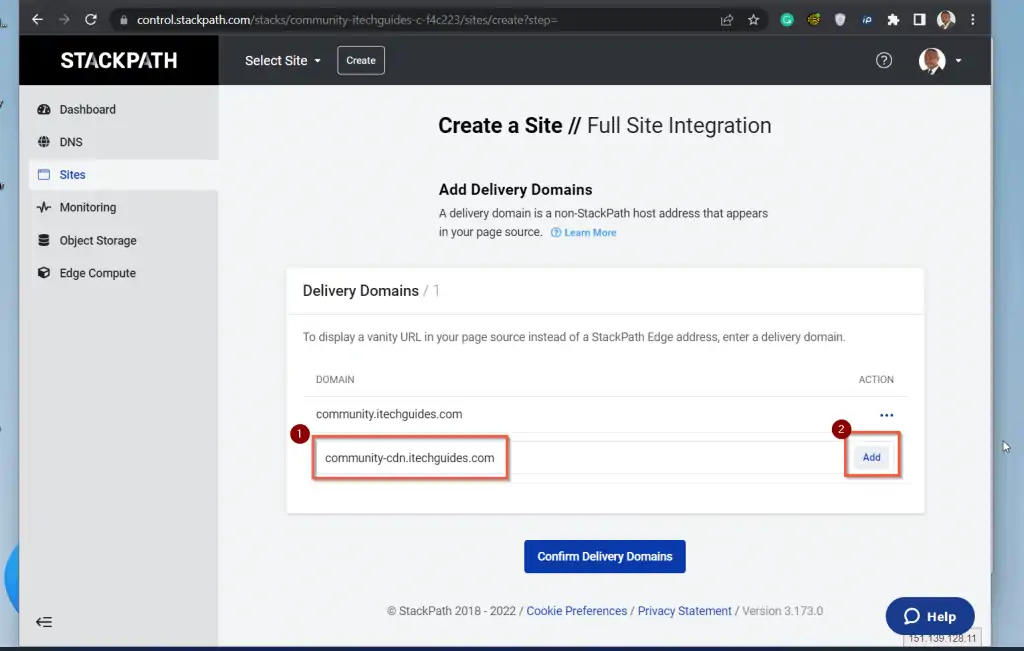Open the Grammarly browser extension
The width and height of the screenshot is (1024, 651).
tap(785, 19)
